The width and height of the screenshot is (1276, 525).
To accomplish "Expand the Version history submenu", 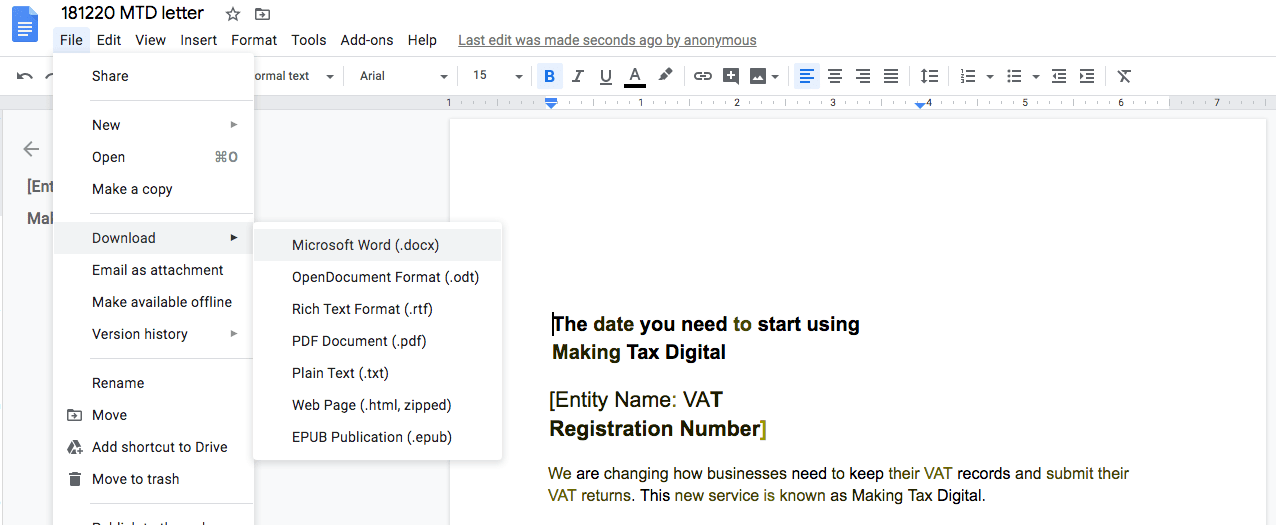I will [154, 334].
